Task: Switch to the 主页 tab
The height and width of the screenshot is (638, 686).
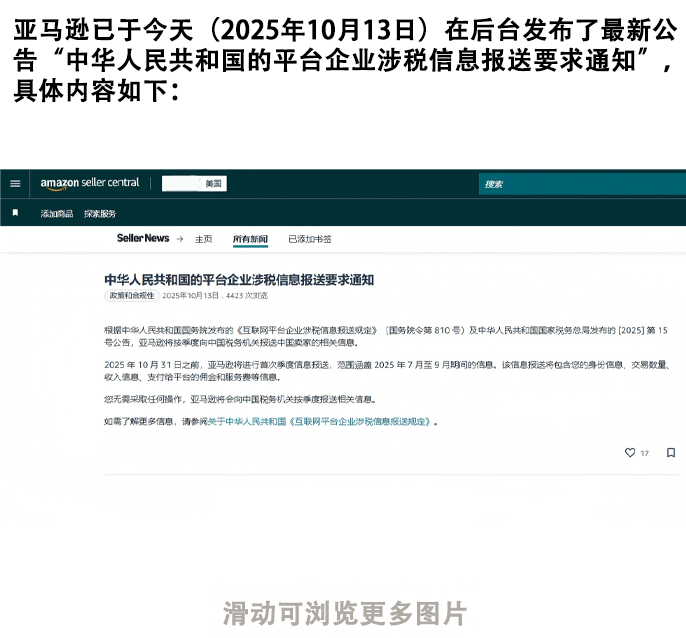Action: tap(203, 239)
